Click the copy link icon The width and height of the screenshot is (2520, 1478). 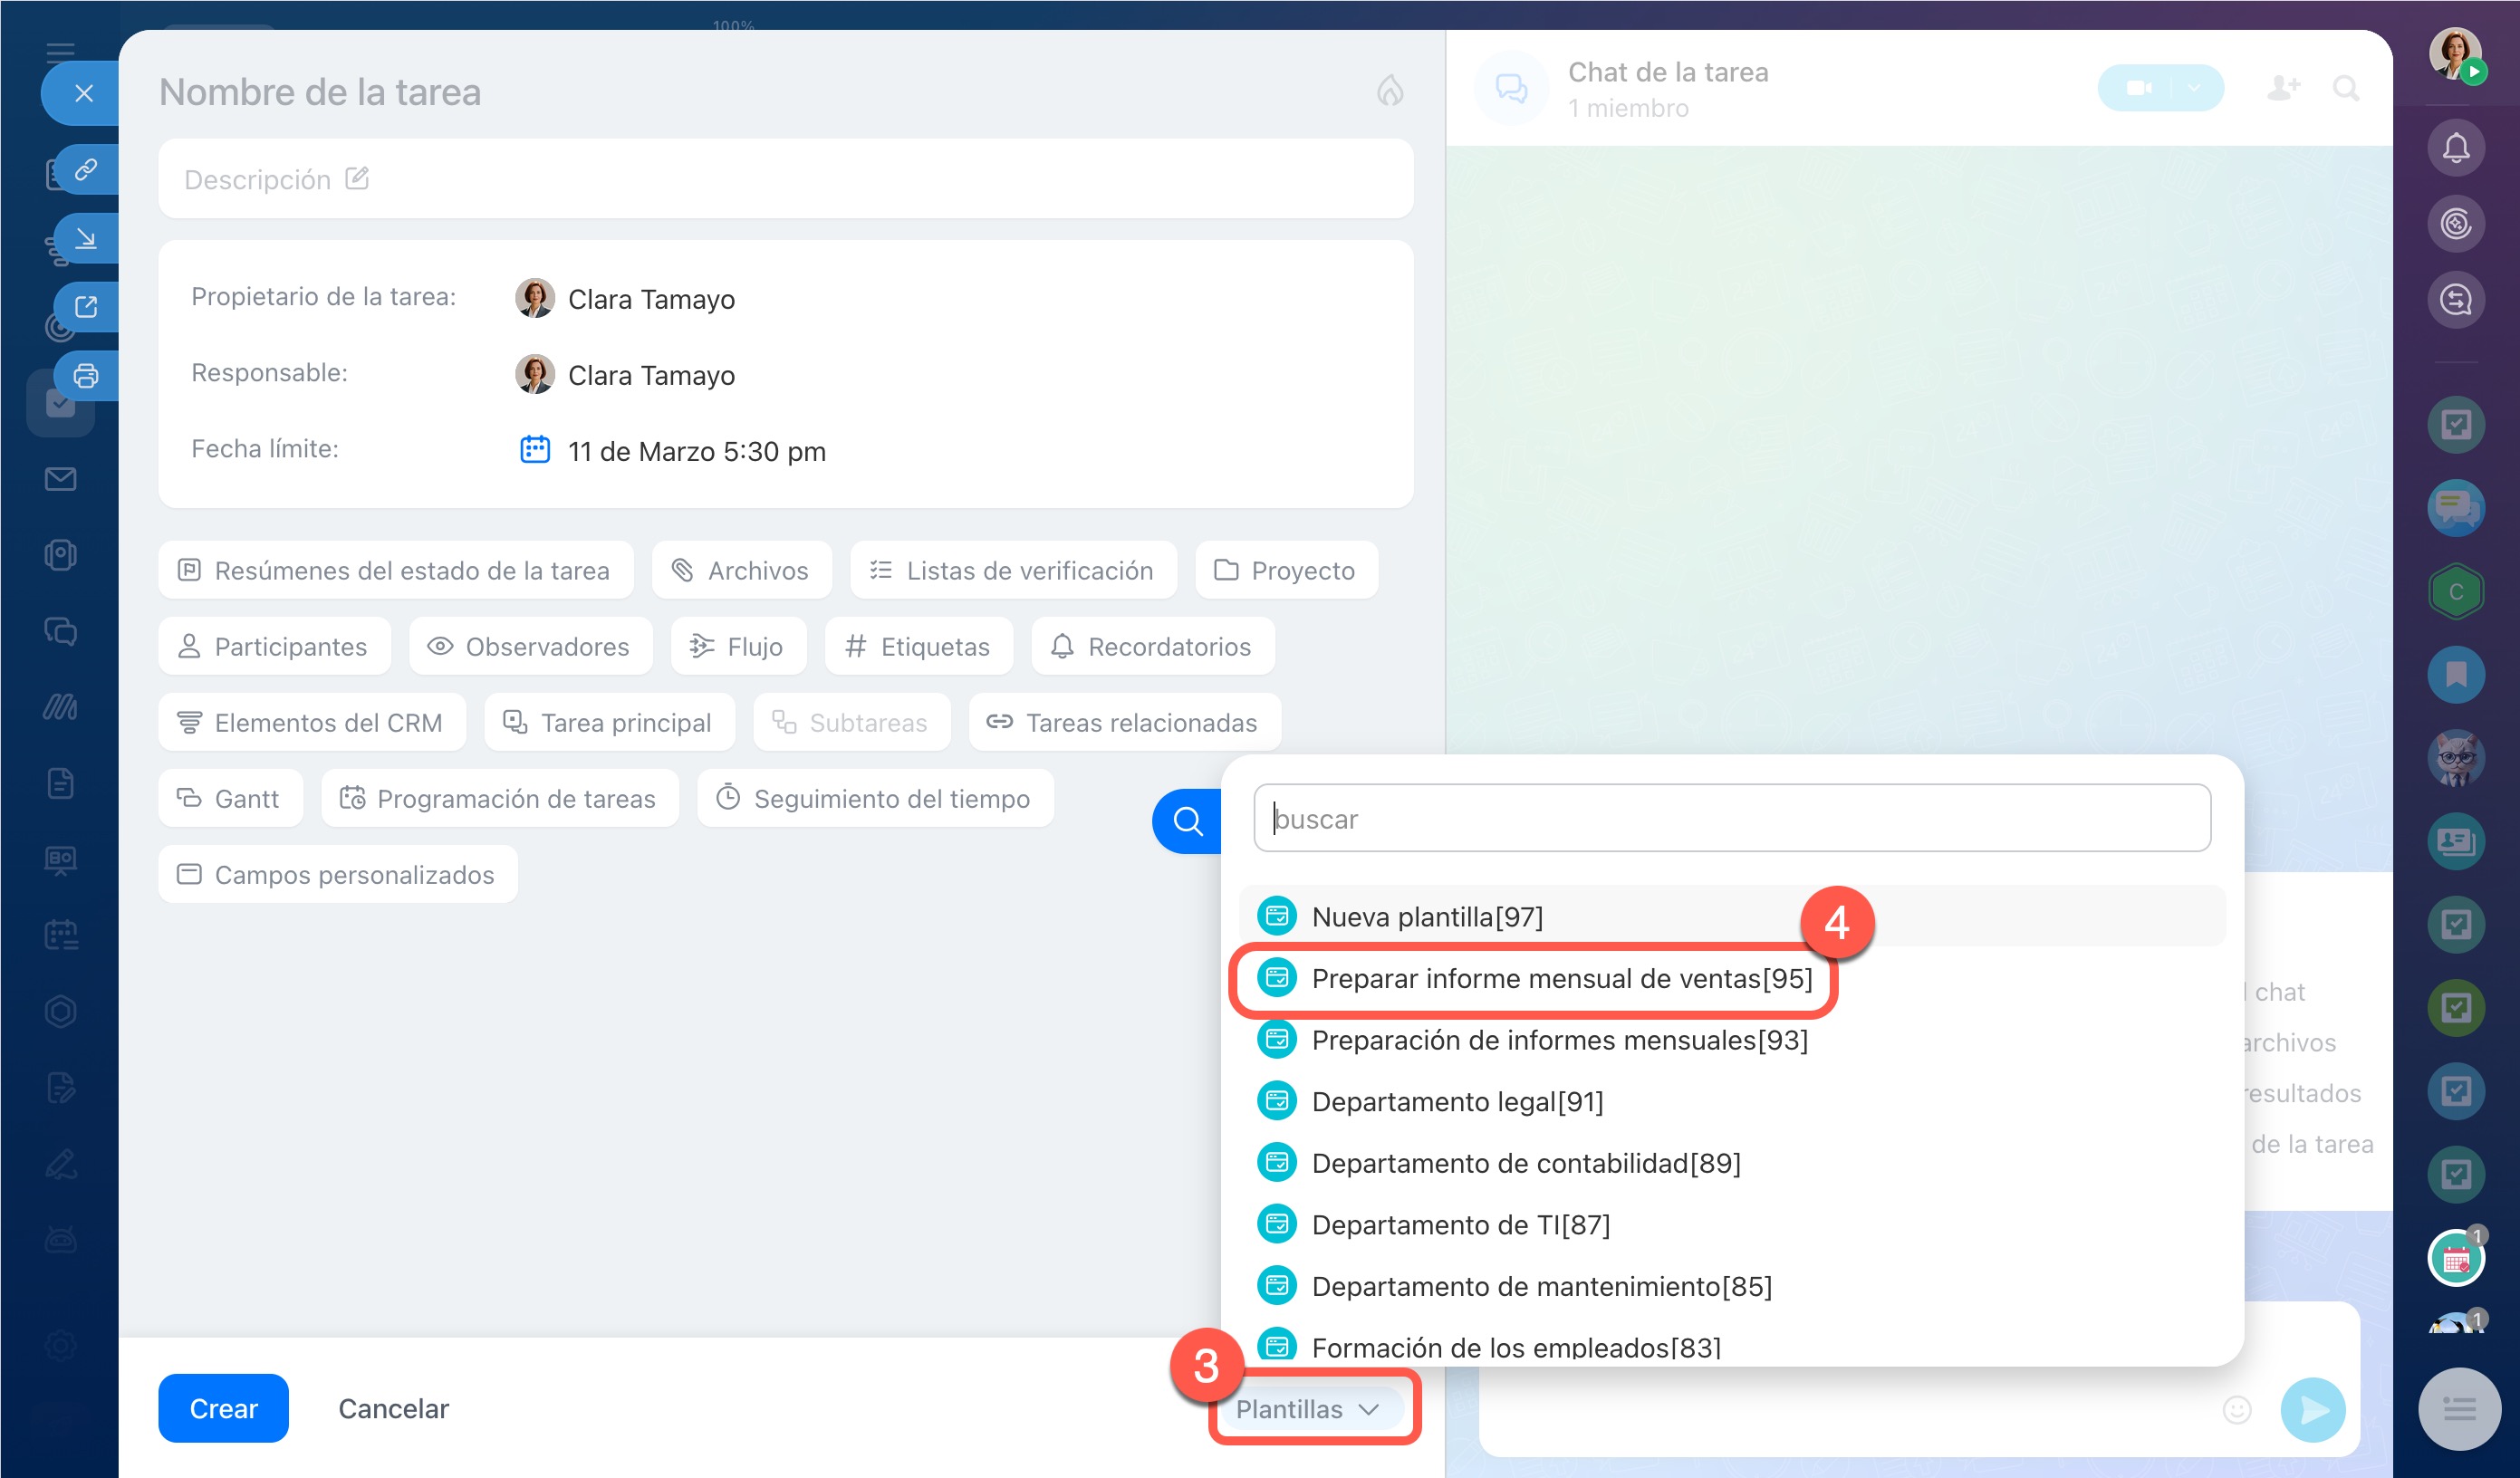[86, 169]
